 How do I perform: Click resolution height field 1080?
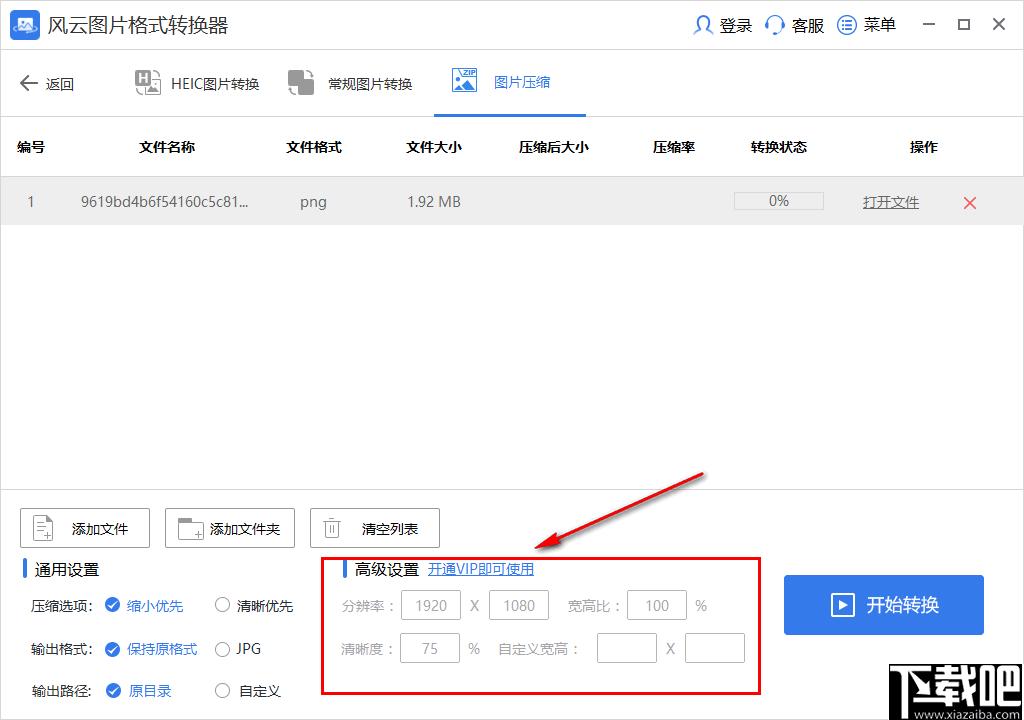519,606
